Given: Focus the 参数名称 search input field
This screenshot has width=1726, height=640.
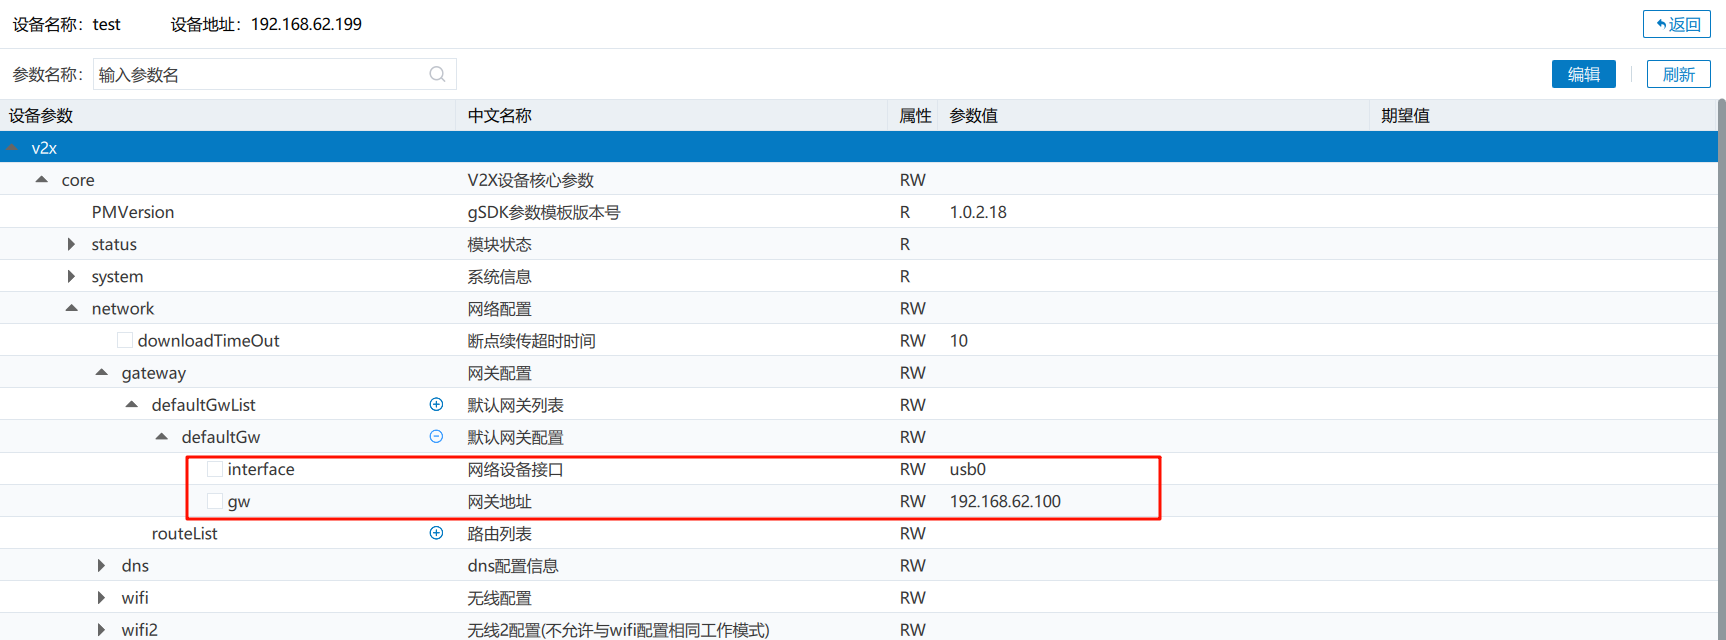Looking at the screenshot, I should point(260,74).
